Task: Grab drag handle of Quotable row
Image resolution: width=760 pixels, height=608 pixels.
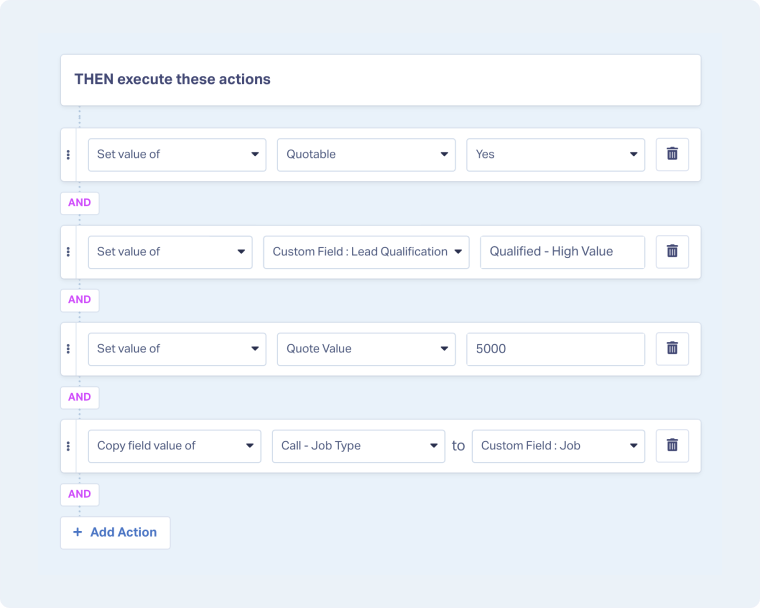Action: pos(68,154)
